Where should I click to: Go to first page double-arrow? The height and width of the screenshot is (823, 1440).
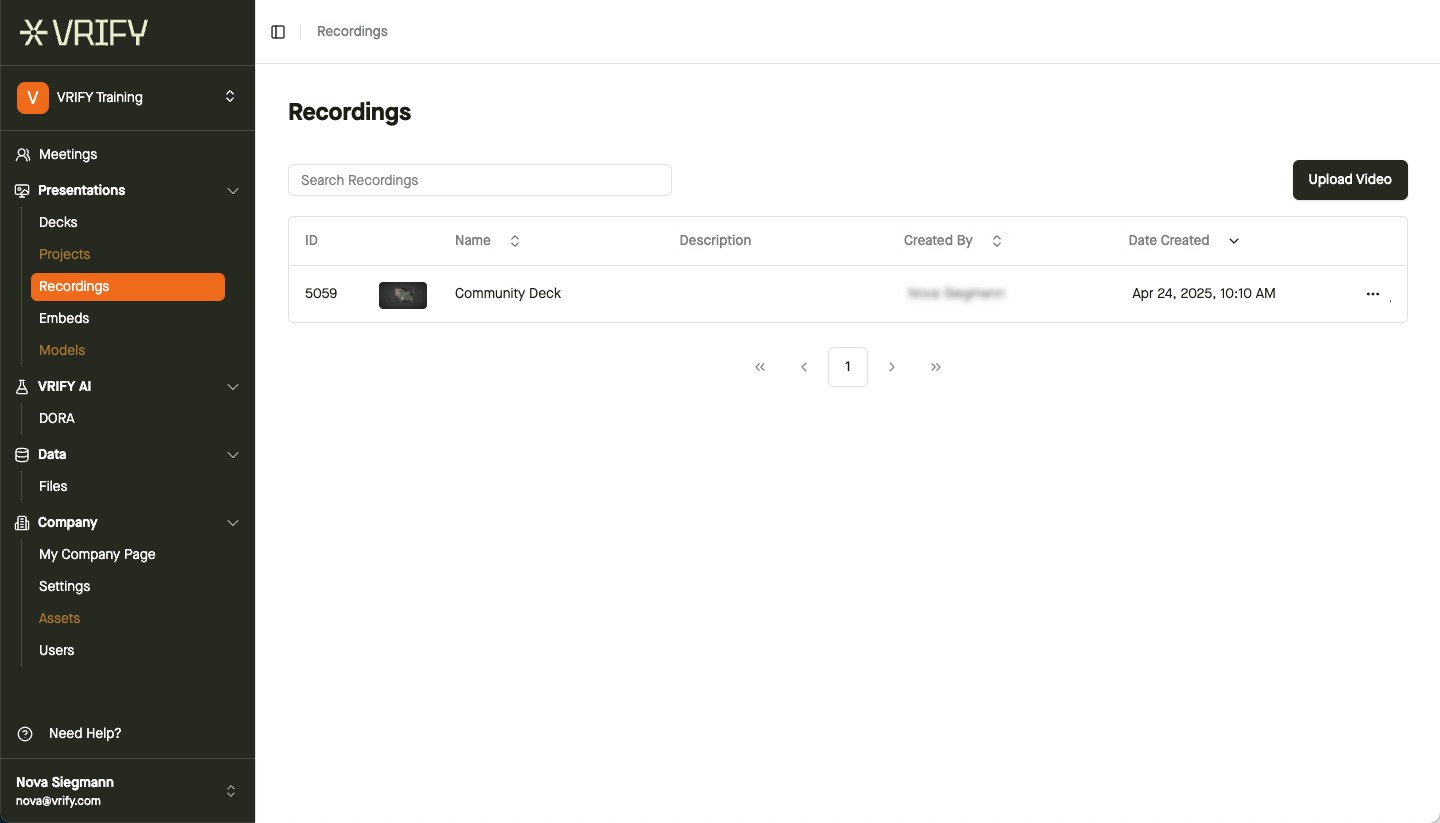pos(760,367)
